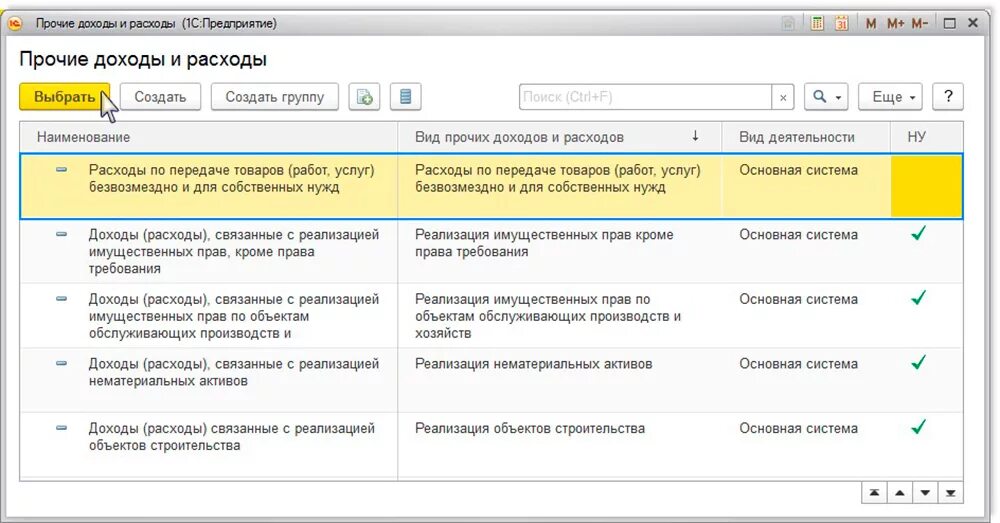The width and height of the screenshot is (1000, 523).
Task: Clear the search field with x button
Action: [x=783, y=98]
